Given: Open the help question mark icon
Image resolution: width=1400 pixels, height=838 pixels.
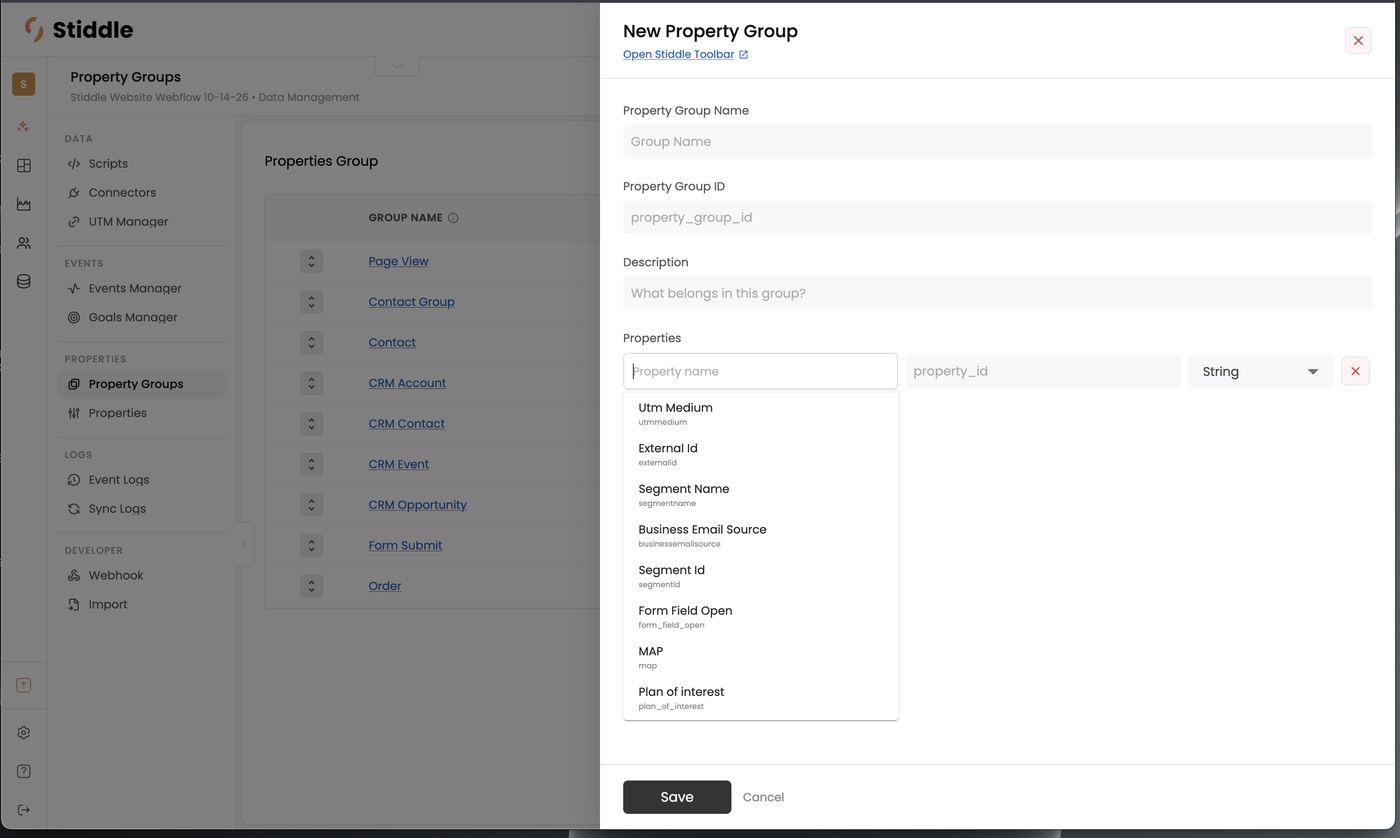Looking at the screenshot, I should click(23, 771).
